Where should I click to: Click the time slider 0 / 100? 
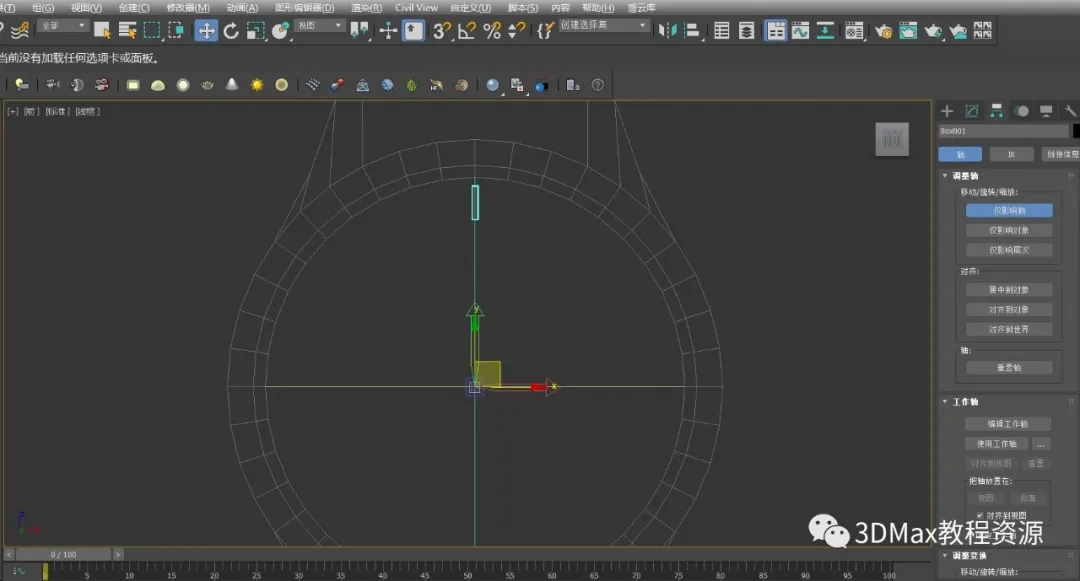(x=63, y=554)
